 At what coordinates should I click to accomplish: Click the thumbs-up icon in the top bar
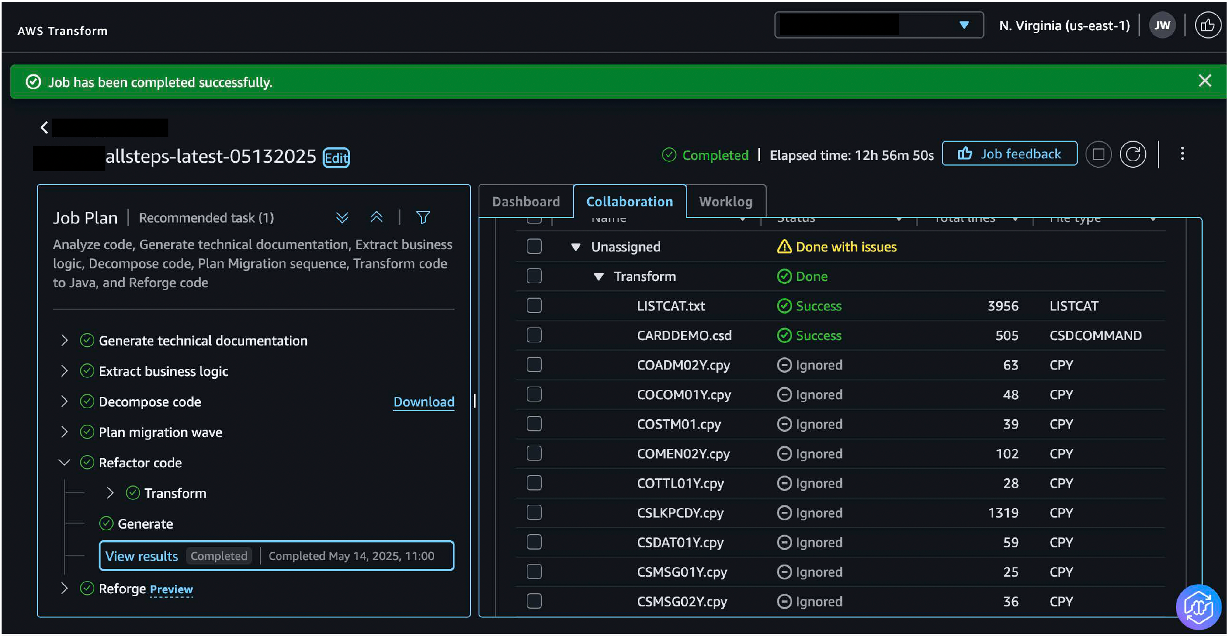[1206, 25]
